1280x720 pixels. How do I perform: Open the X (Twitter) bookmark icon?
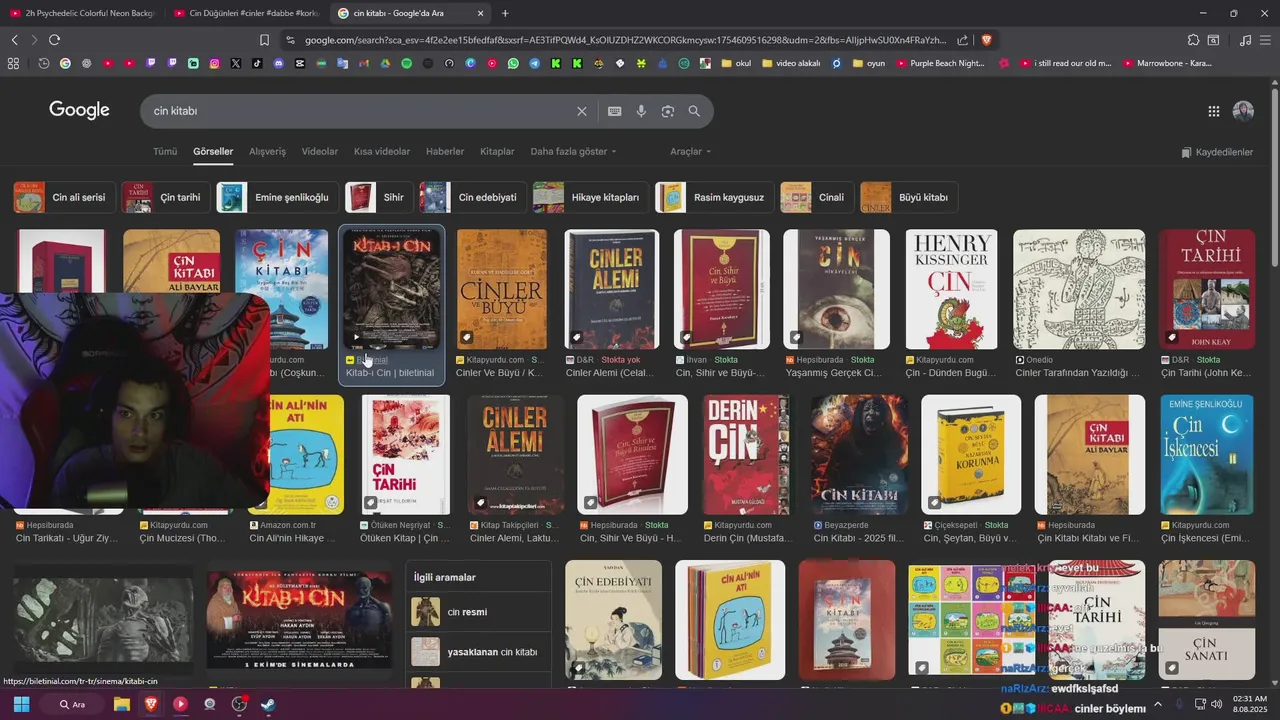pos(235,63)
